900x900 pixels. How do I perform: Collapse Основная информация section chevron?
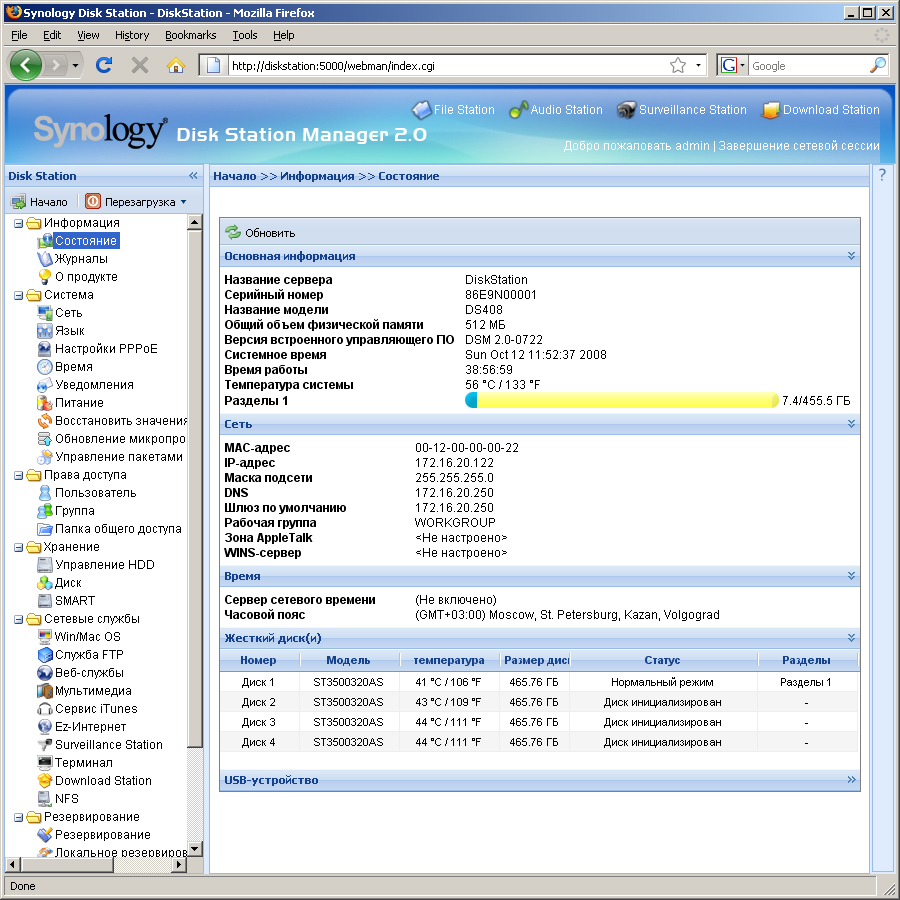pyautogui.click(x=851, y=256)
